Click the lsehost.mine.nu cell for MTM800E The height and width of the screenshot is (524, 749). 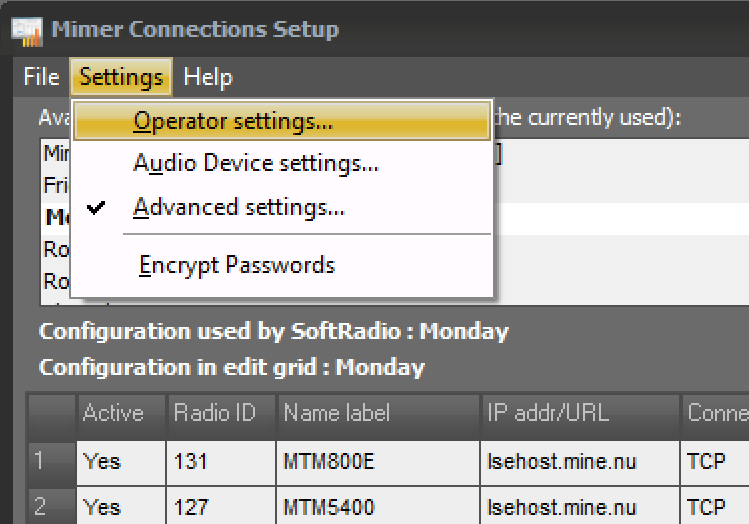pos(580,462)
